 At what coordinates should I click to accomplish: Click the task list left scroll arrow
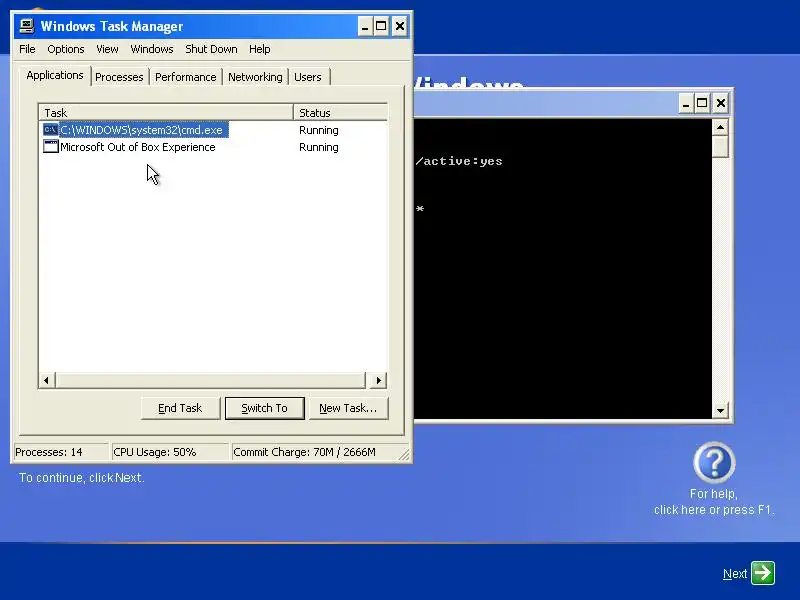(46, 380)
